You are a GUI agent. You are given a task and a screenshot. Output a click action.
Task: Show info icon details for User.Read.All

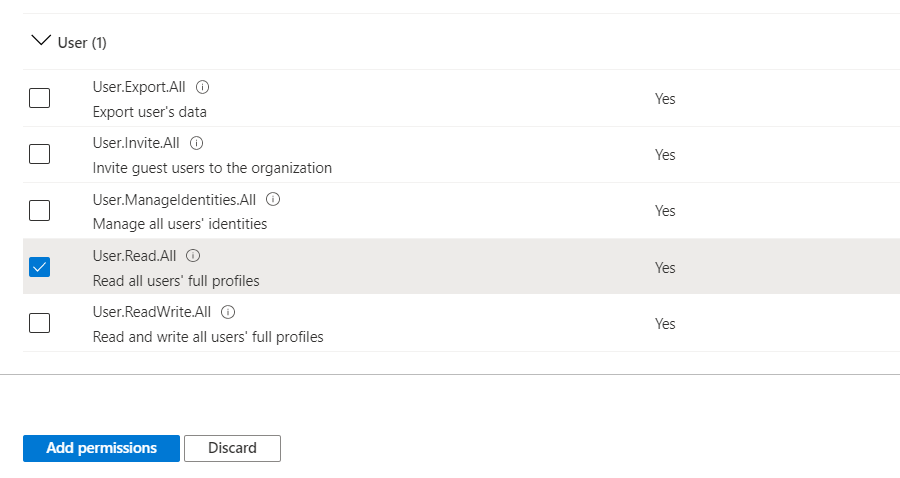(x=193, y=256)
